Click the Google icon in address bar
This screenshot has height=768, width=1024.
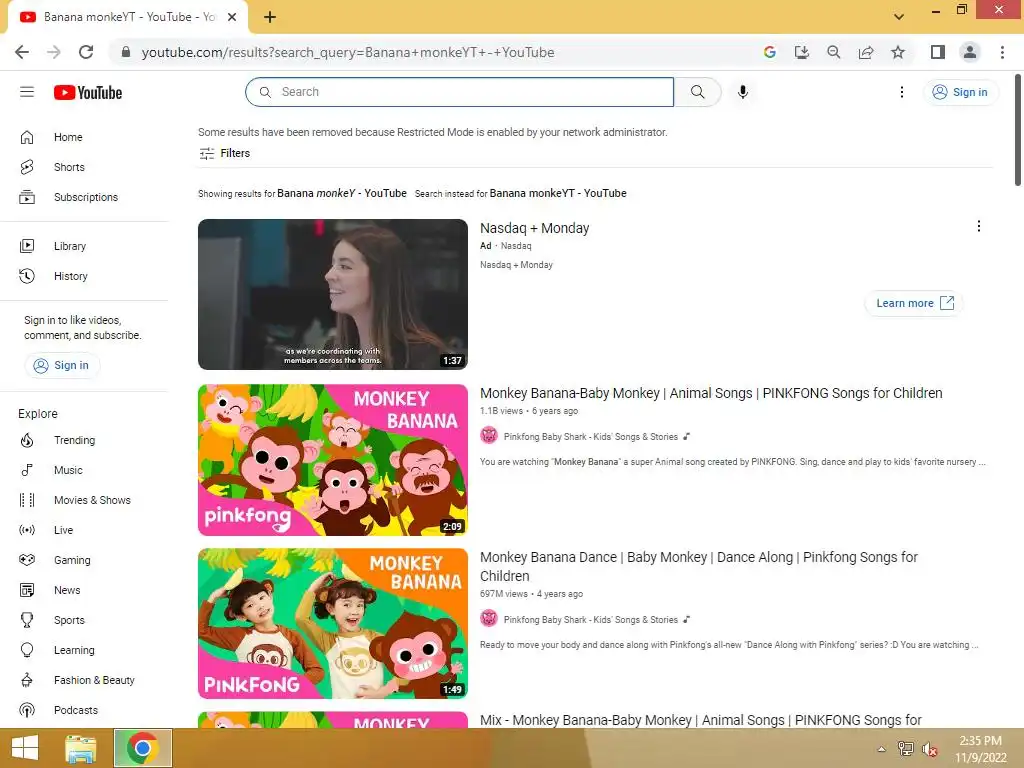pyautogui.click(x=770, y=52)
